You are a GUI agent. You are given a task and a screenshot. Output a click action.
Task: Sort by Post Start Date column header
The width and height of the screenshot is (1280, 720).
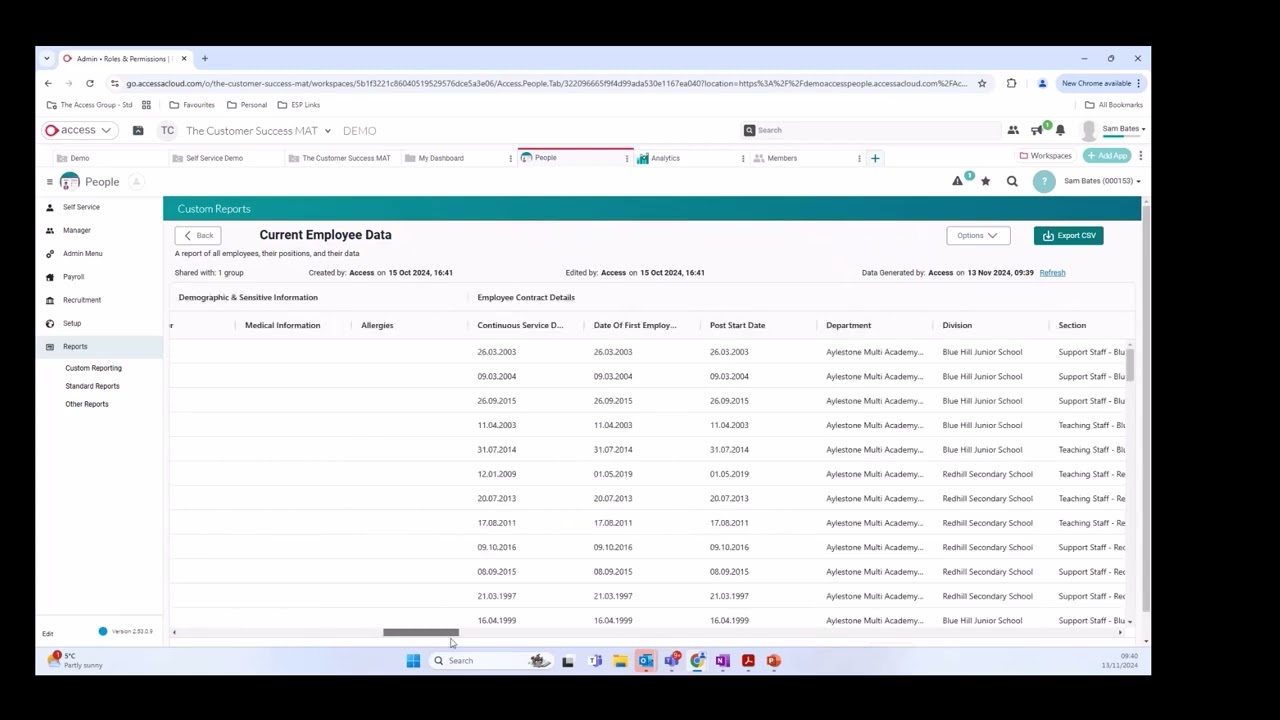pos(737,325)
